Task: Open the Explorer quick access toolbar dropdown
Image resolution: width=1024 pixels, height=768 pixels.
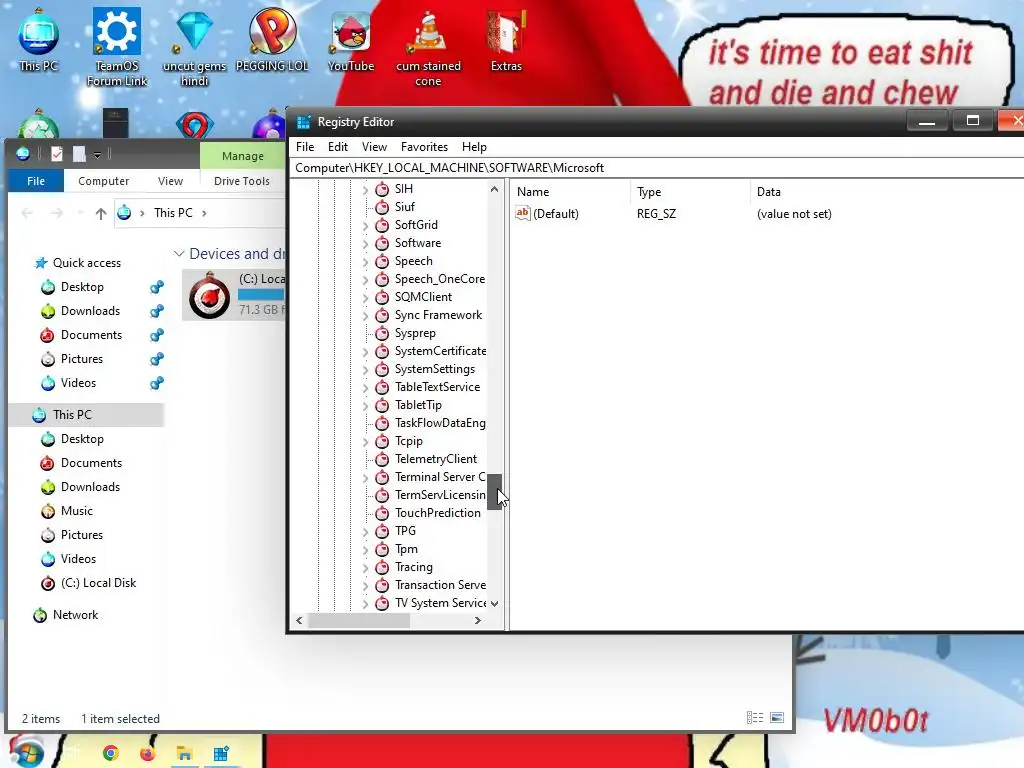Action: pos(97,155)
